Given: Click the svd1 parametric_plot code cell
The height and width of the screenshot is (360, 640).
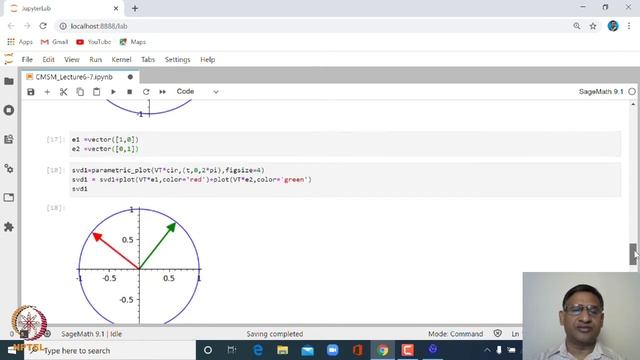Looking at the screenshot, I should (x=345, y=180).
